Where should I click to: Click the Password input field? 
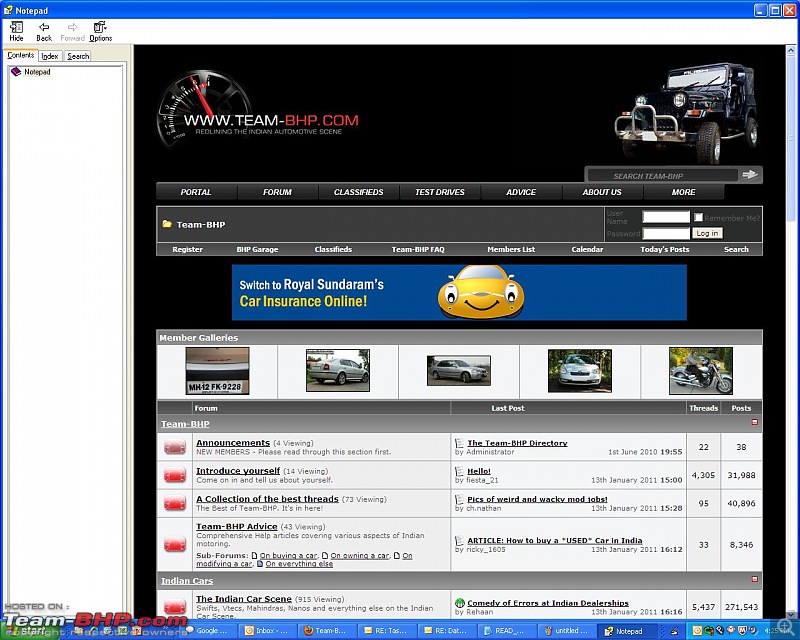666,234
